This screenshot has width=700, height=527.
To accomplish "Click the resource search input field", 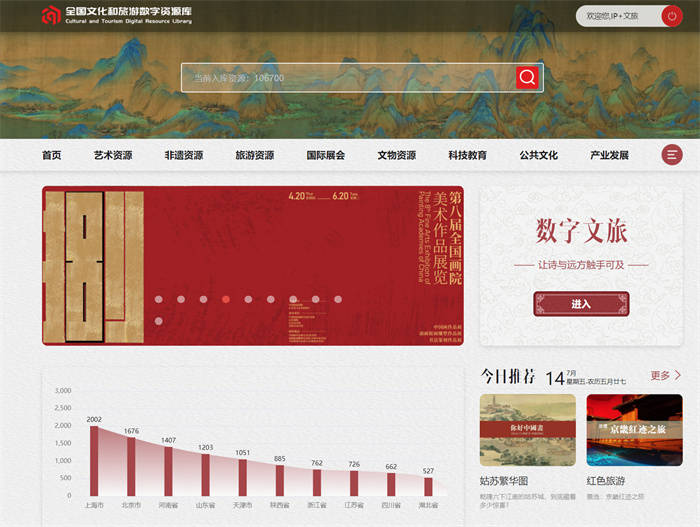I will coord(350,78).
